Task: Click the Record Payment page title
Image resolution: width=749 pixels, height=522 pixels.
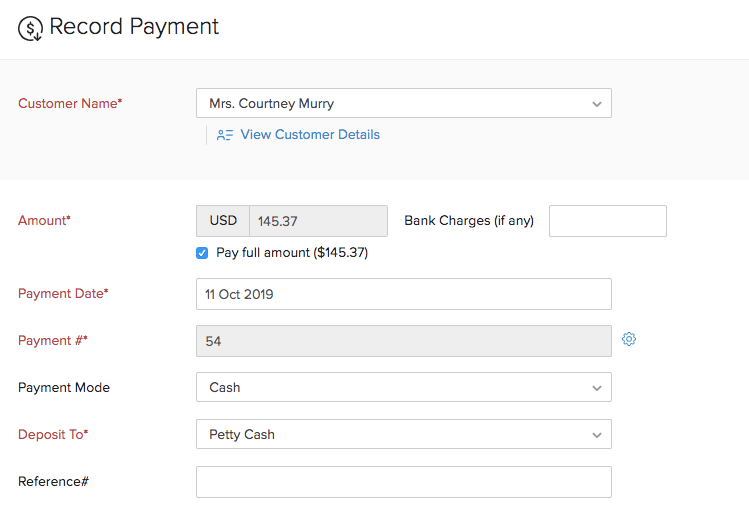Action: coord(134,27)
